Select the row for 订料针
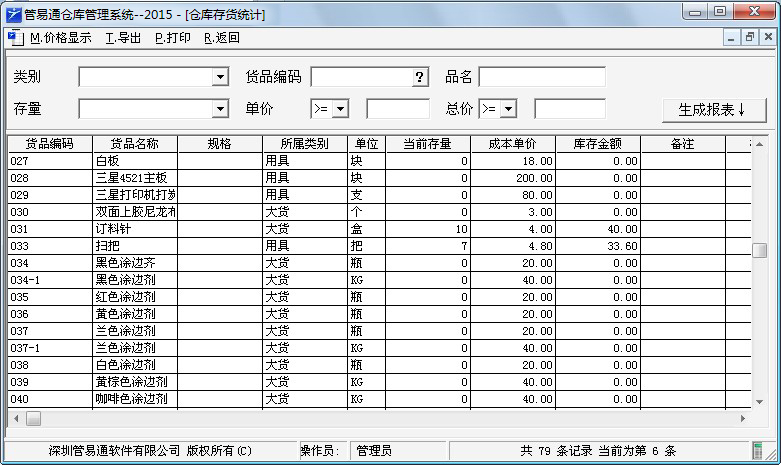This screenshot has height=465, width=781. (x=135, y=229)
